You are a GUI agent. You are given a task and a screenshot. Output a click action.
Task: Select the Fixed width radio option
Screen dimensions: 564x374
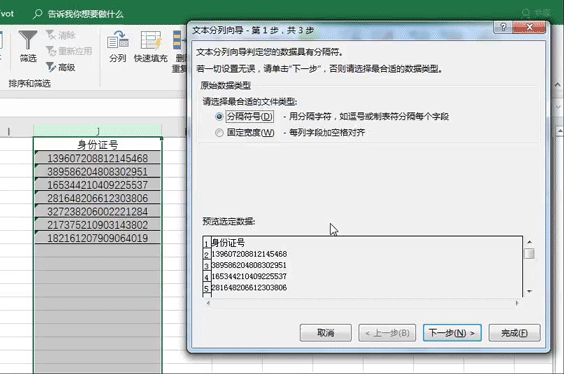tap(219, 133)
